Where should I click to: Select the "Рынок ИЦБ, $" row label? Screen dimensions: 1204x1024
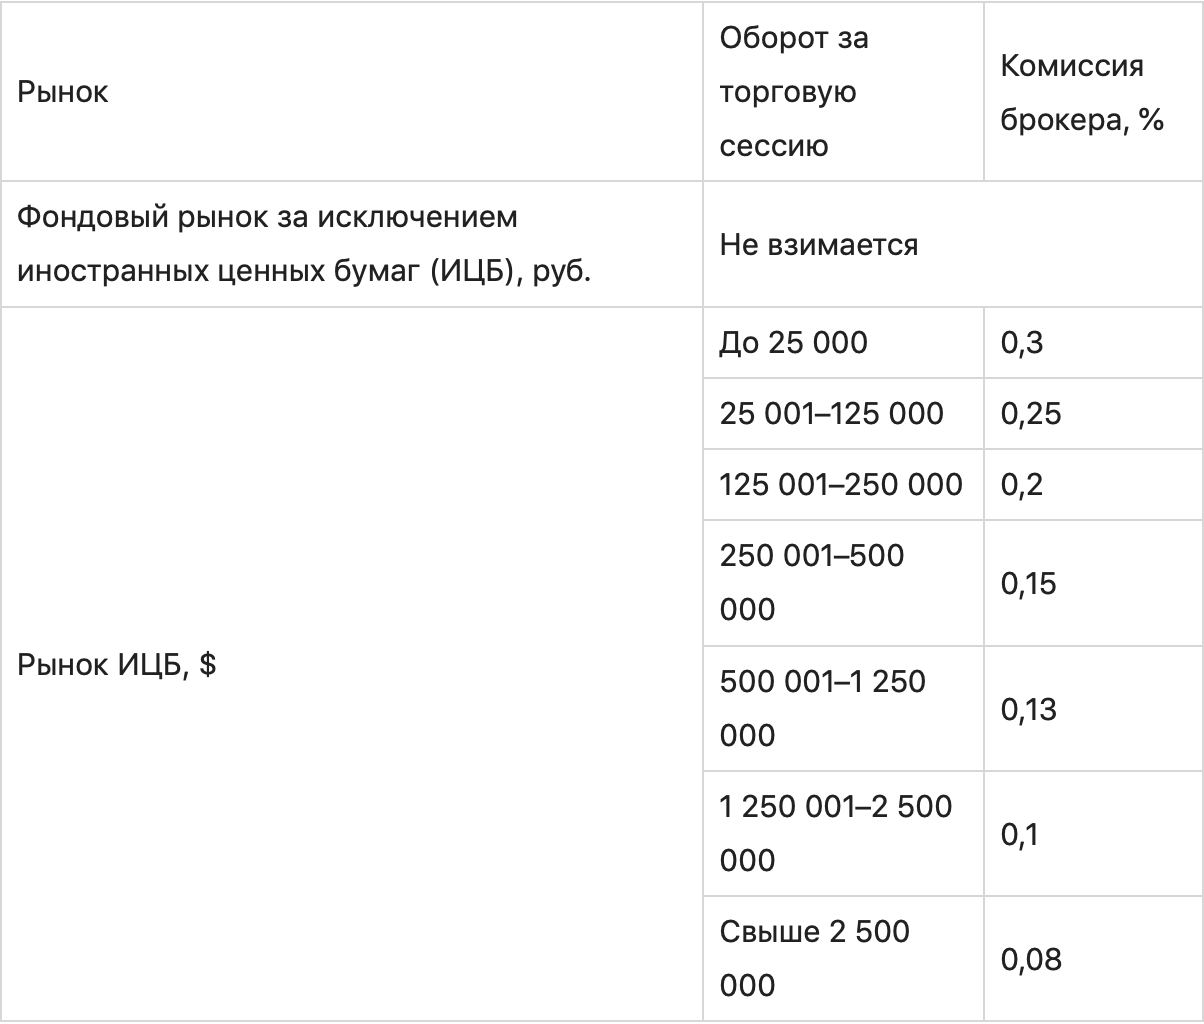click(x=117, y=664)
